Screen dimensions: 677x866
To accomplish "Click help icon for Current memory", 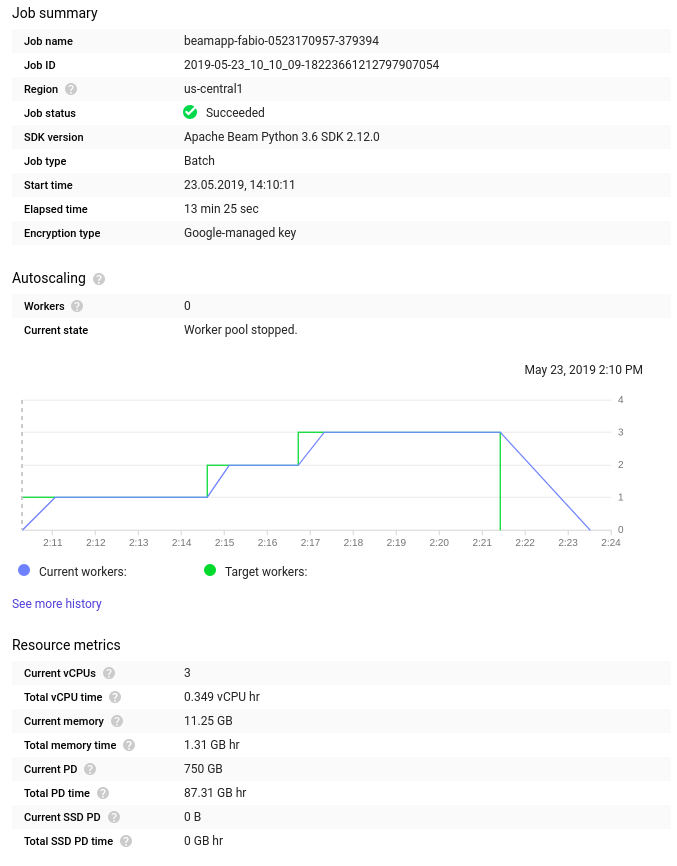I will (117, 721).
